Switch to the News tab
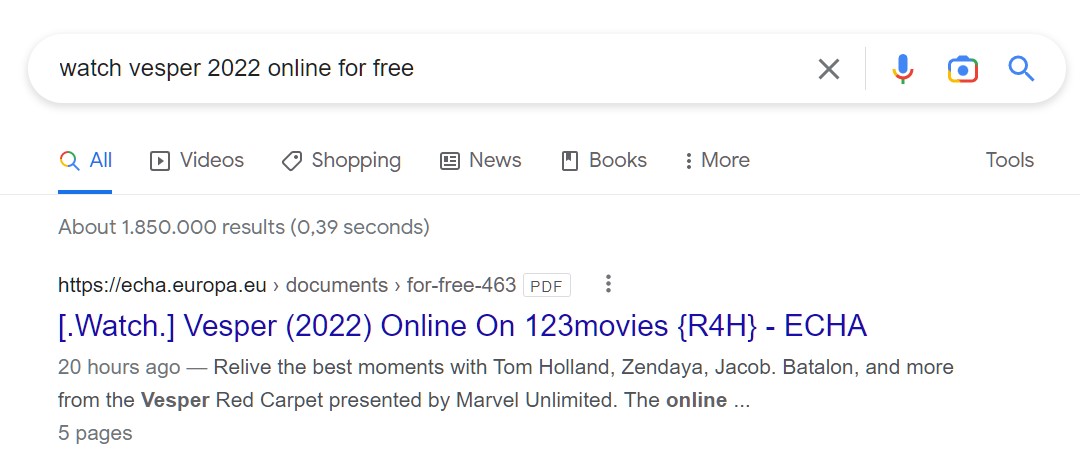The image size is (1080, 470). coord(480,161)
